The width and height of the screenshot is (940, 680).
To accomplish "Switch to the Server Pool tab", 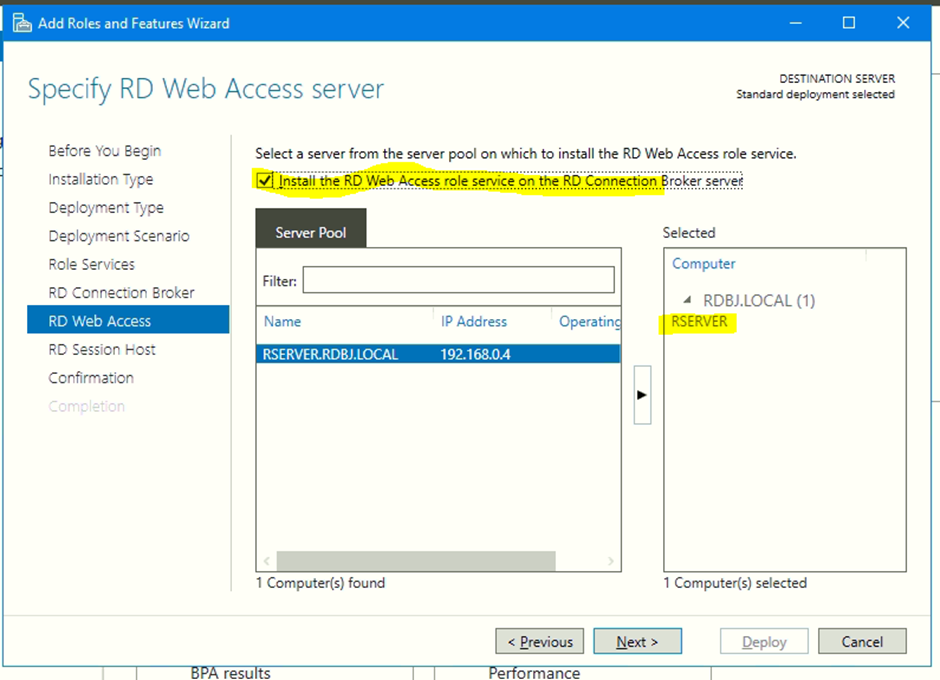I will click(x=310, y=230).
